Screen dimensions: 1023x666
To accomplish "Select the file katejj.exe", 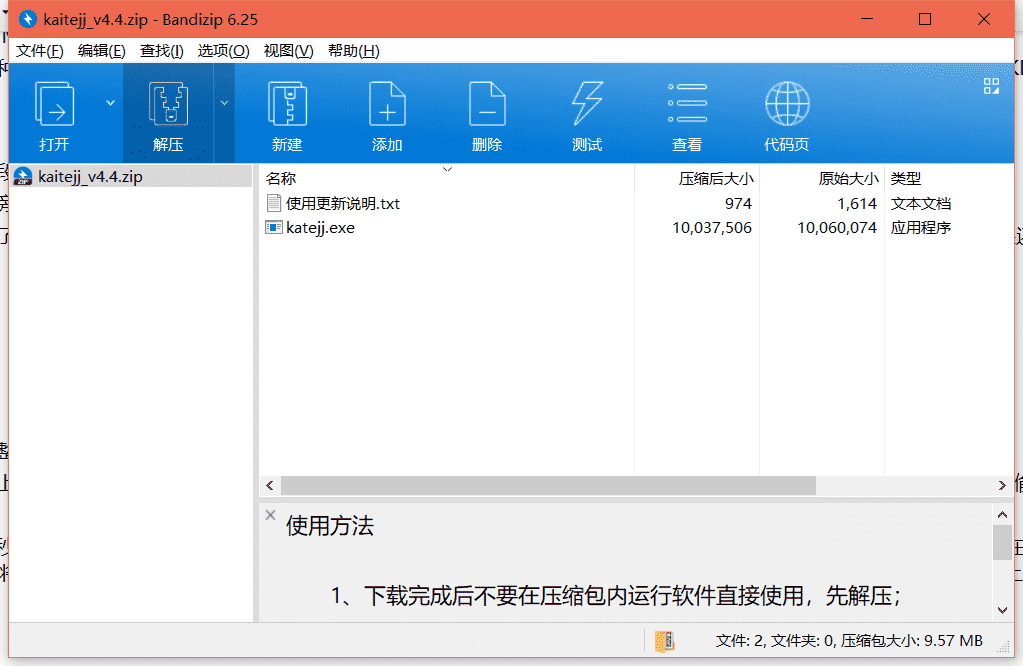I will [320, 228].
